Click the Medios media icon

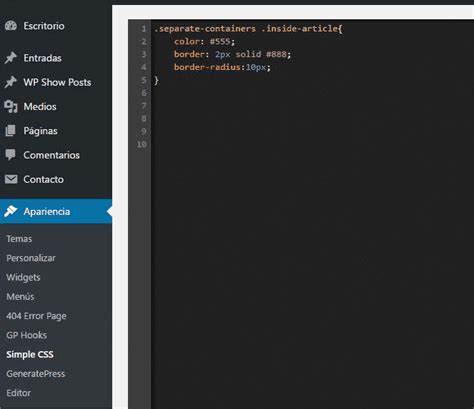[11, 106]
